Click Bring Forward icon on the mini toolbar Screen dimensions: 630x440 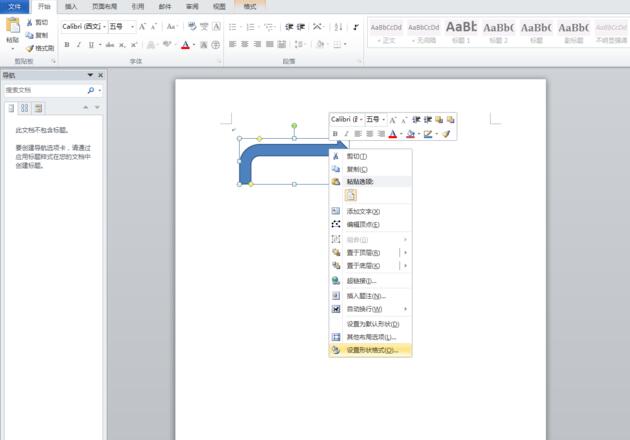439,119
